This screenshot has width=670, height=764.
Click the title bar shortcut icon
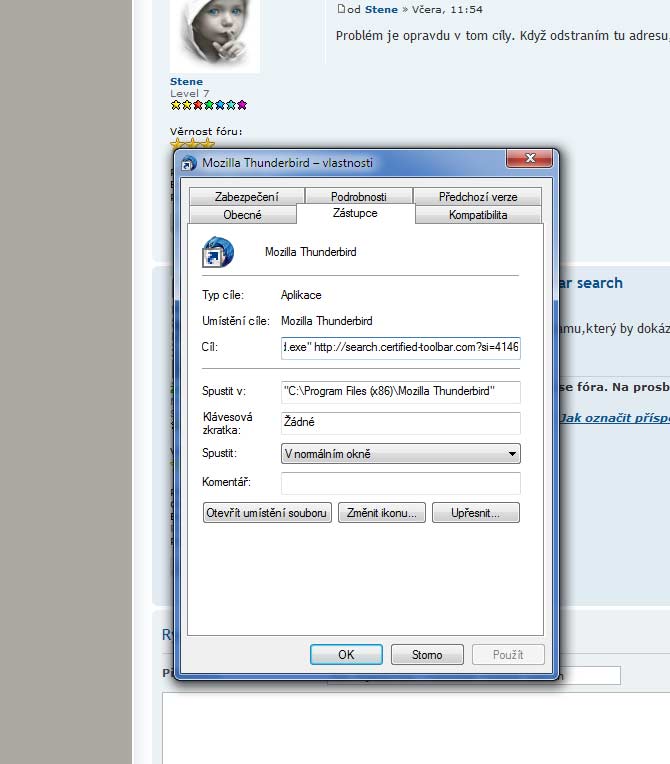point(188,163)
